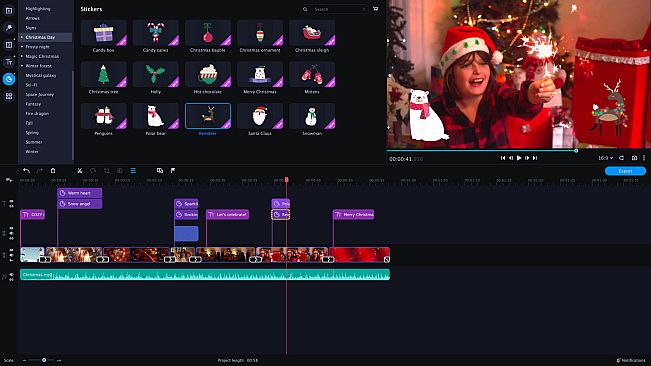
Task: Click the Rotate clip toolbar icon
Action: tap(93, 171)
